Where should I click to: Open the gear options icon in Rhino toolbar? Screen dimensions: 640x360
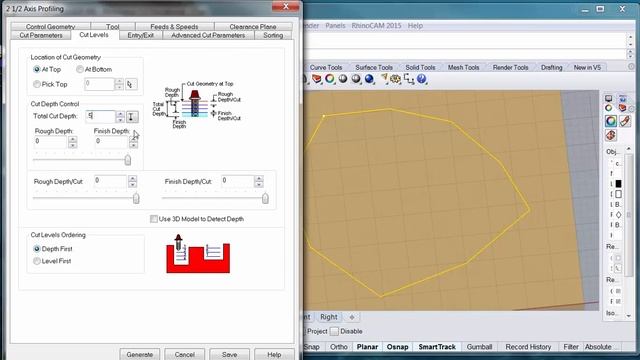tap(396, 78)
